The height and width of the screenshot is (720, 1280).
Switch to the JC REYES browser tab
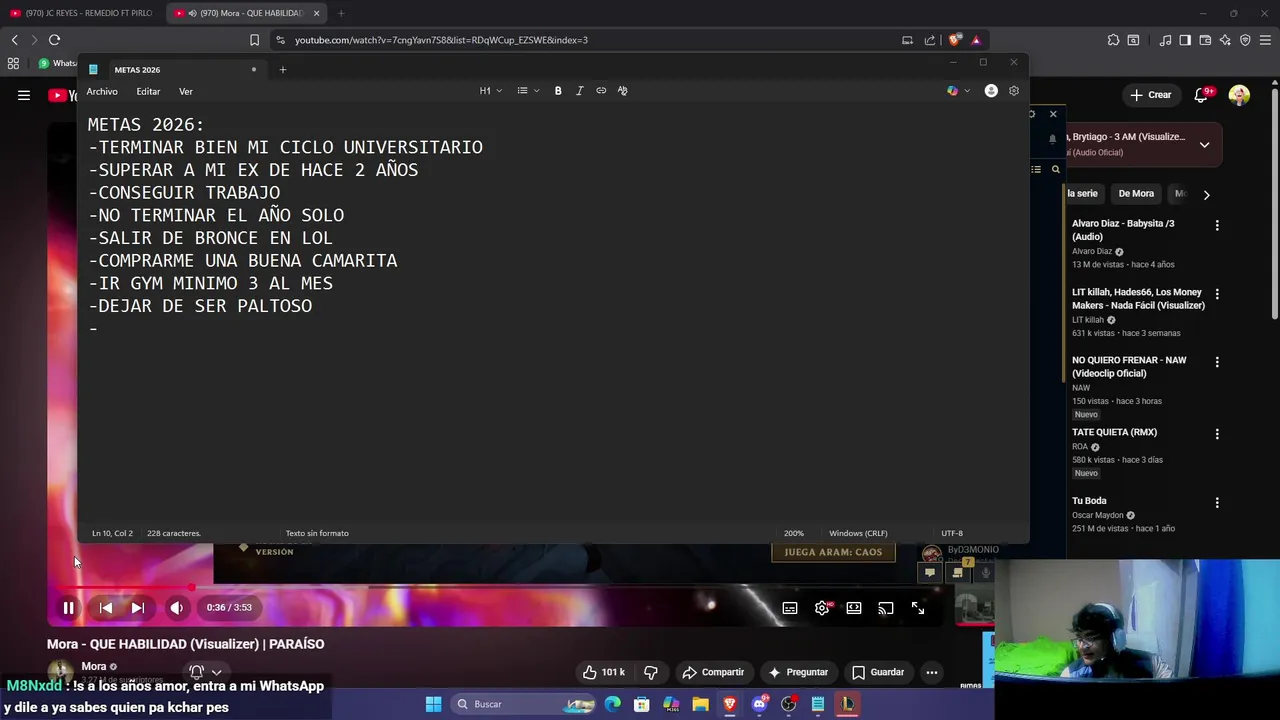(x=82, y=13)
